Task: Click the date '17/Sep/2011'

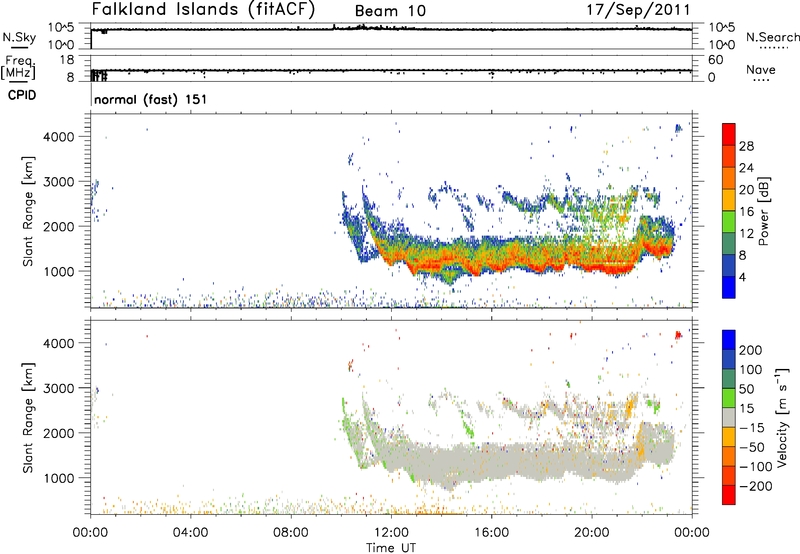Action: coord(638,10)
